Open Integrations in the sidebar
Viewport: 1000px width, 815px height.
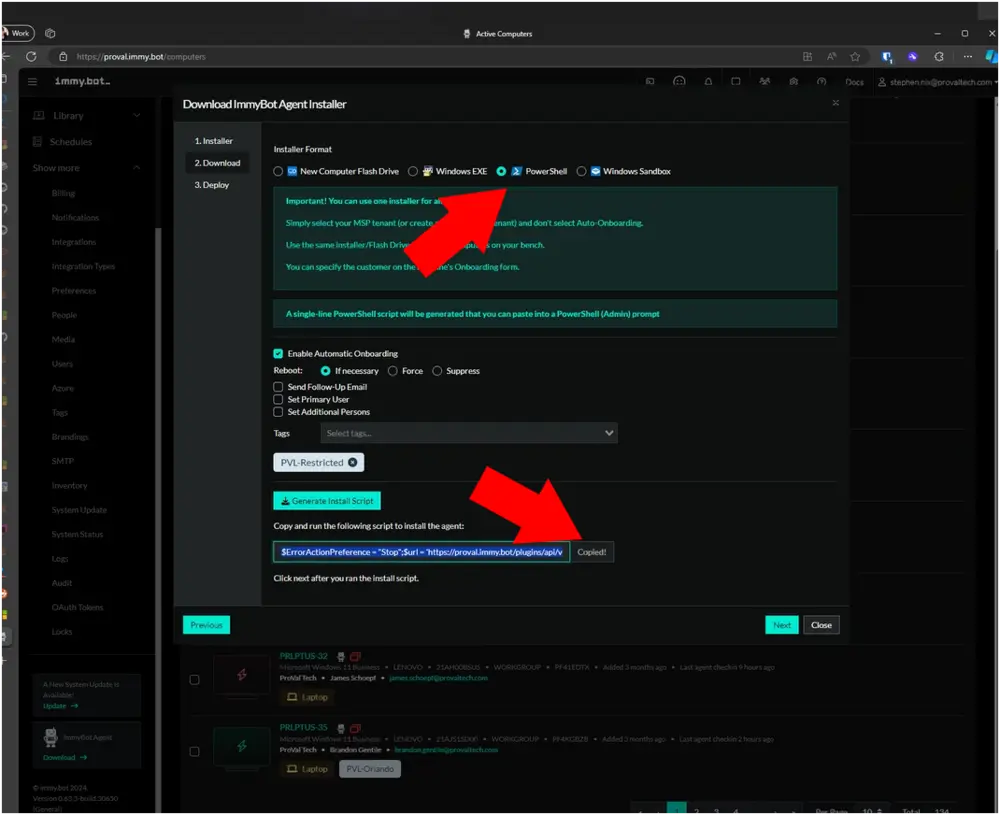74,242
